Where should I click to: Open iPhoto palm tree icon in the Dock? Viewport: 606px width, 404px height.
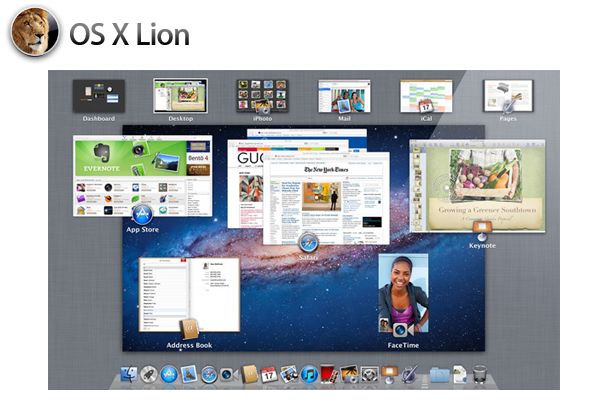349,374
